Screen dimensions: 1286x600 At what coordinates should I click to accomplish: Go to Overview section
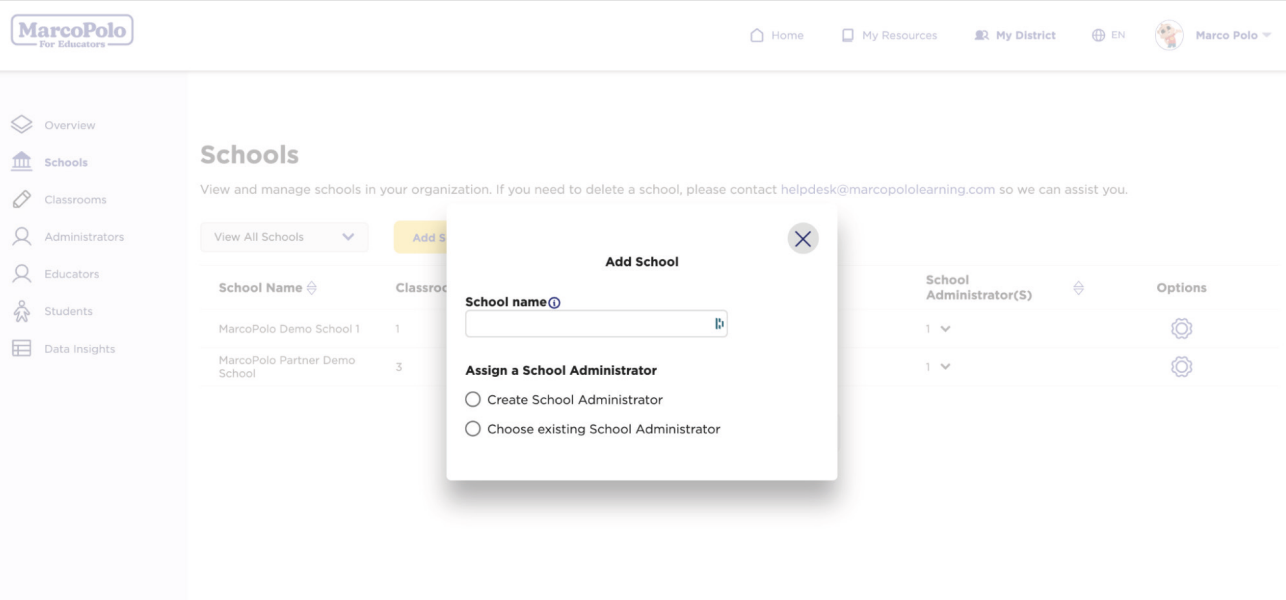(x=69, y=125)
